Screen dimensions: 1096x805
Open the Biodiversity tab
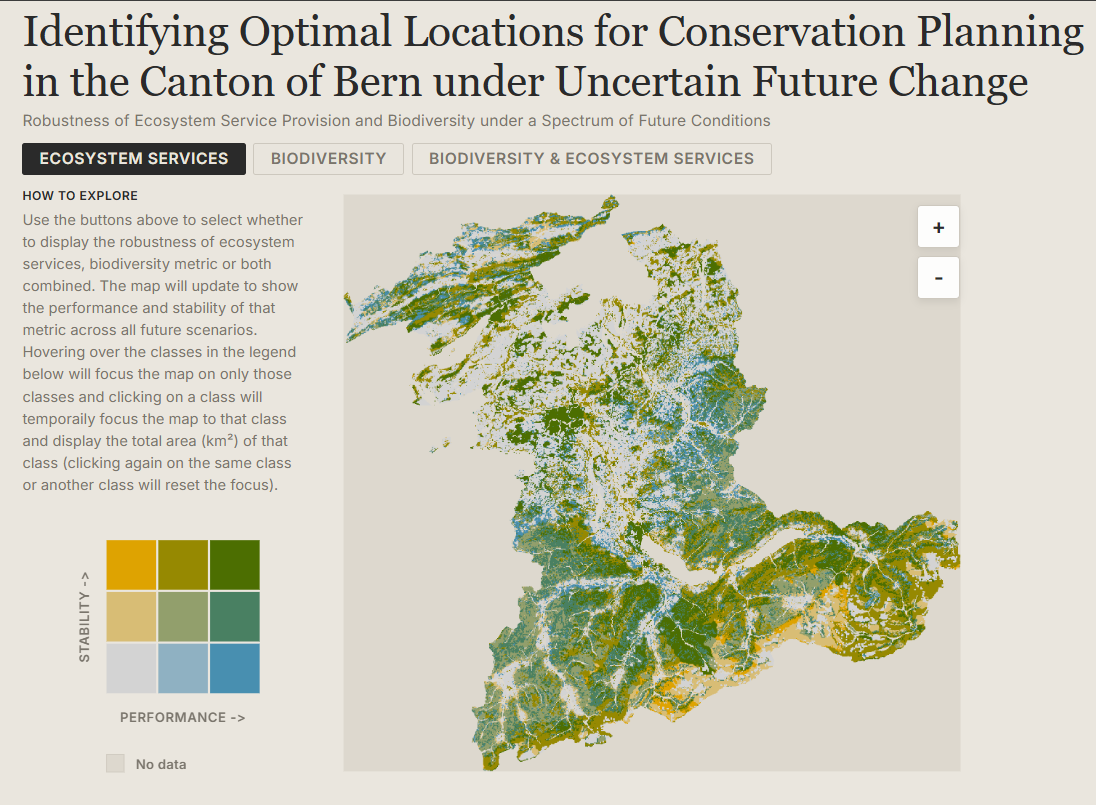point(328,159)
